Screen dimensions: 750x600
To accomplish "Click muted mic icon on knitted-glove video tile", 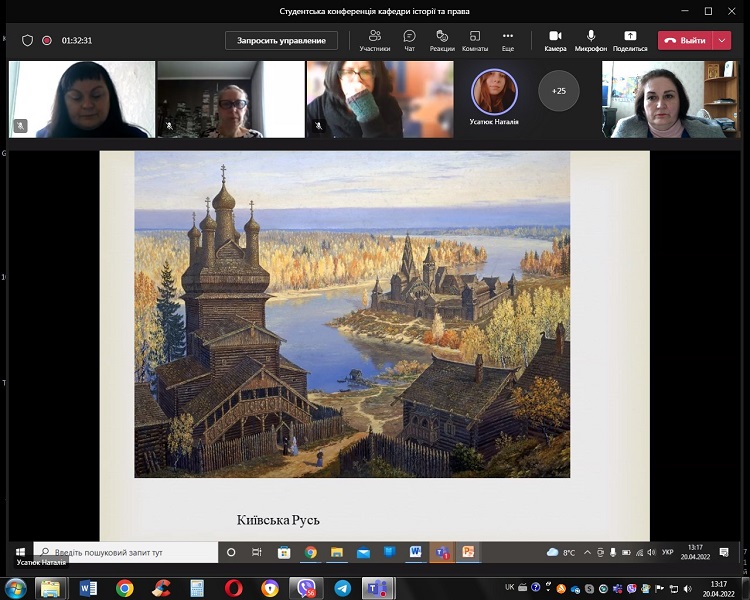I will pos(319,126).
